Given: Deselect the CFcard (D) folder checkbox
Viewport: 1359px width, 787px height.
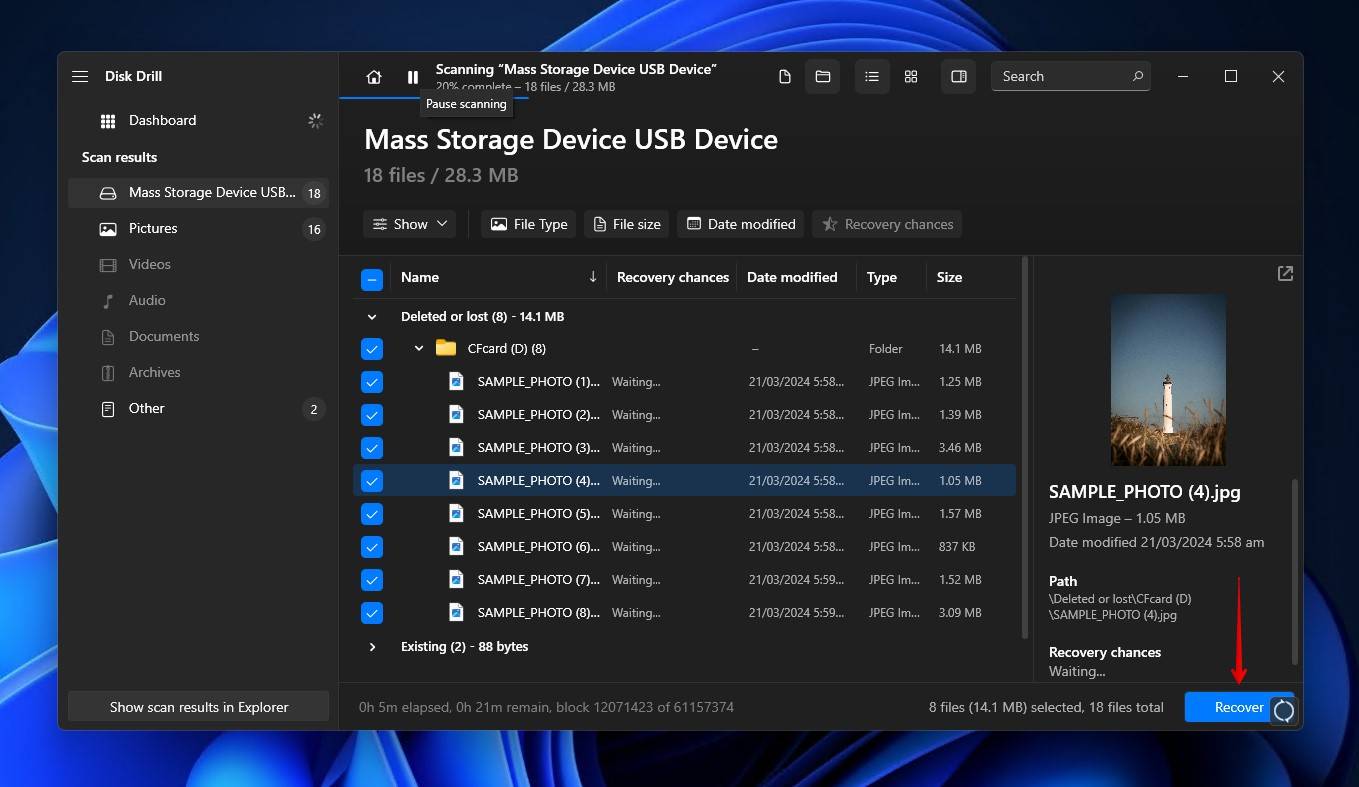Looking at the screenshot, I should pyautogui.click(x=372, y=348).
